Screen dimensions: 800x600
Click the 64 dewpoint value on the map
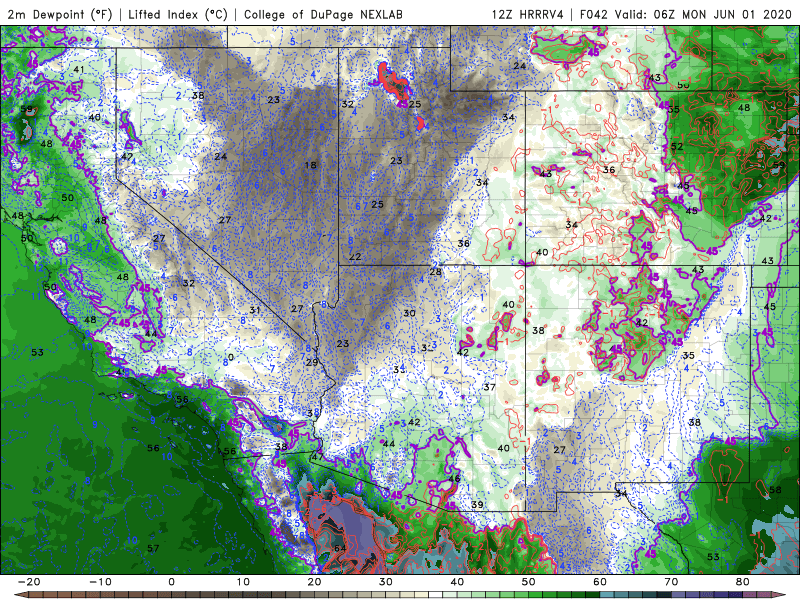click(x=340, y=548)
